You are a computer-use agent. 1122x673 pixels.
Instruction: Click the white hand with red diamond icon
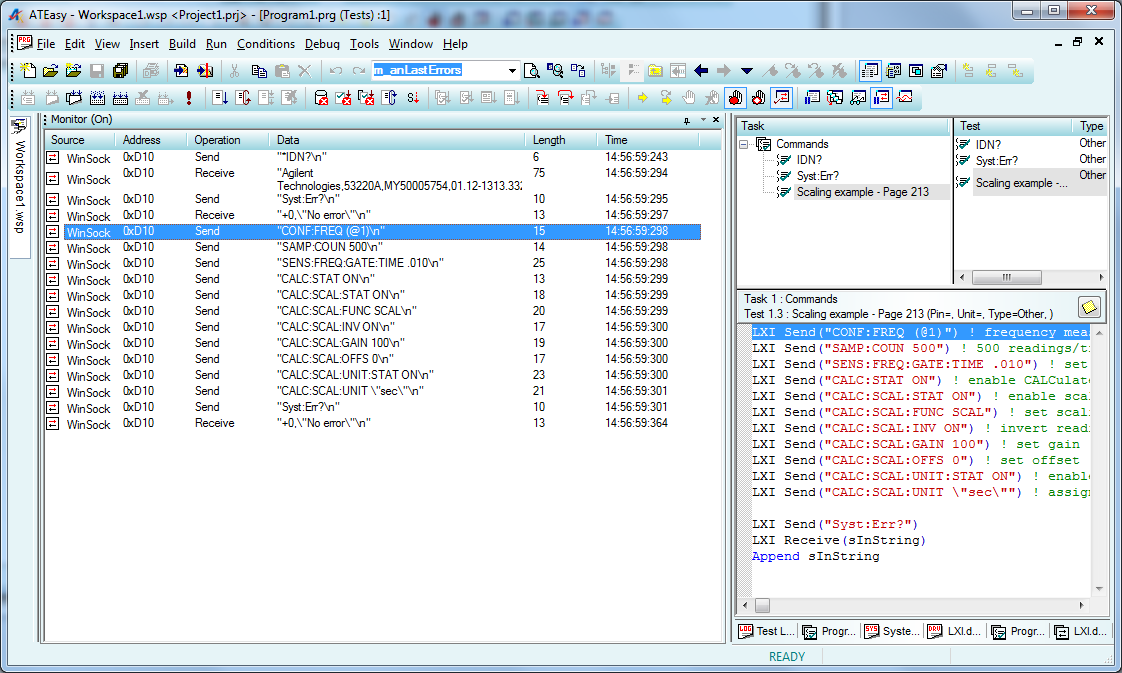758,97
